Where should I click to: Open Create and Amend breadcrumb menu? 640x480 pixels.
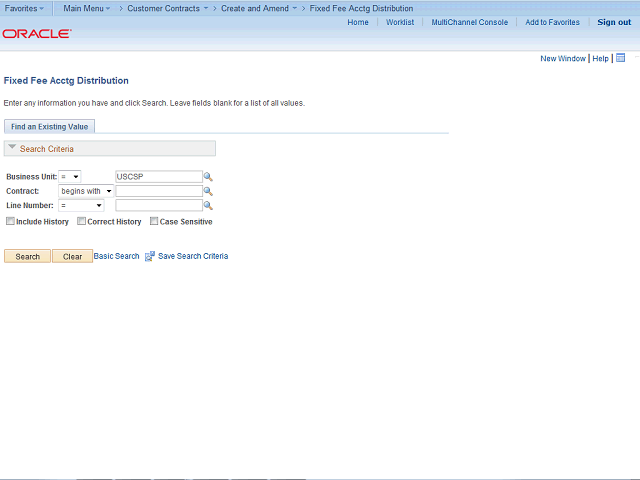tap(259, 8)
